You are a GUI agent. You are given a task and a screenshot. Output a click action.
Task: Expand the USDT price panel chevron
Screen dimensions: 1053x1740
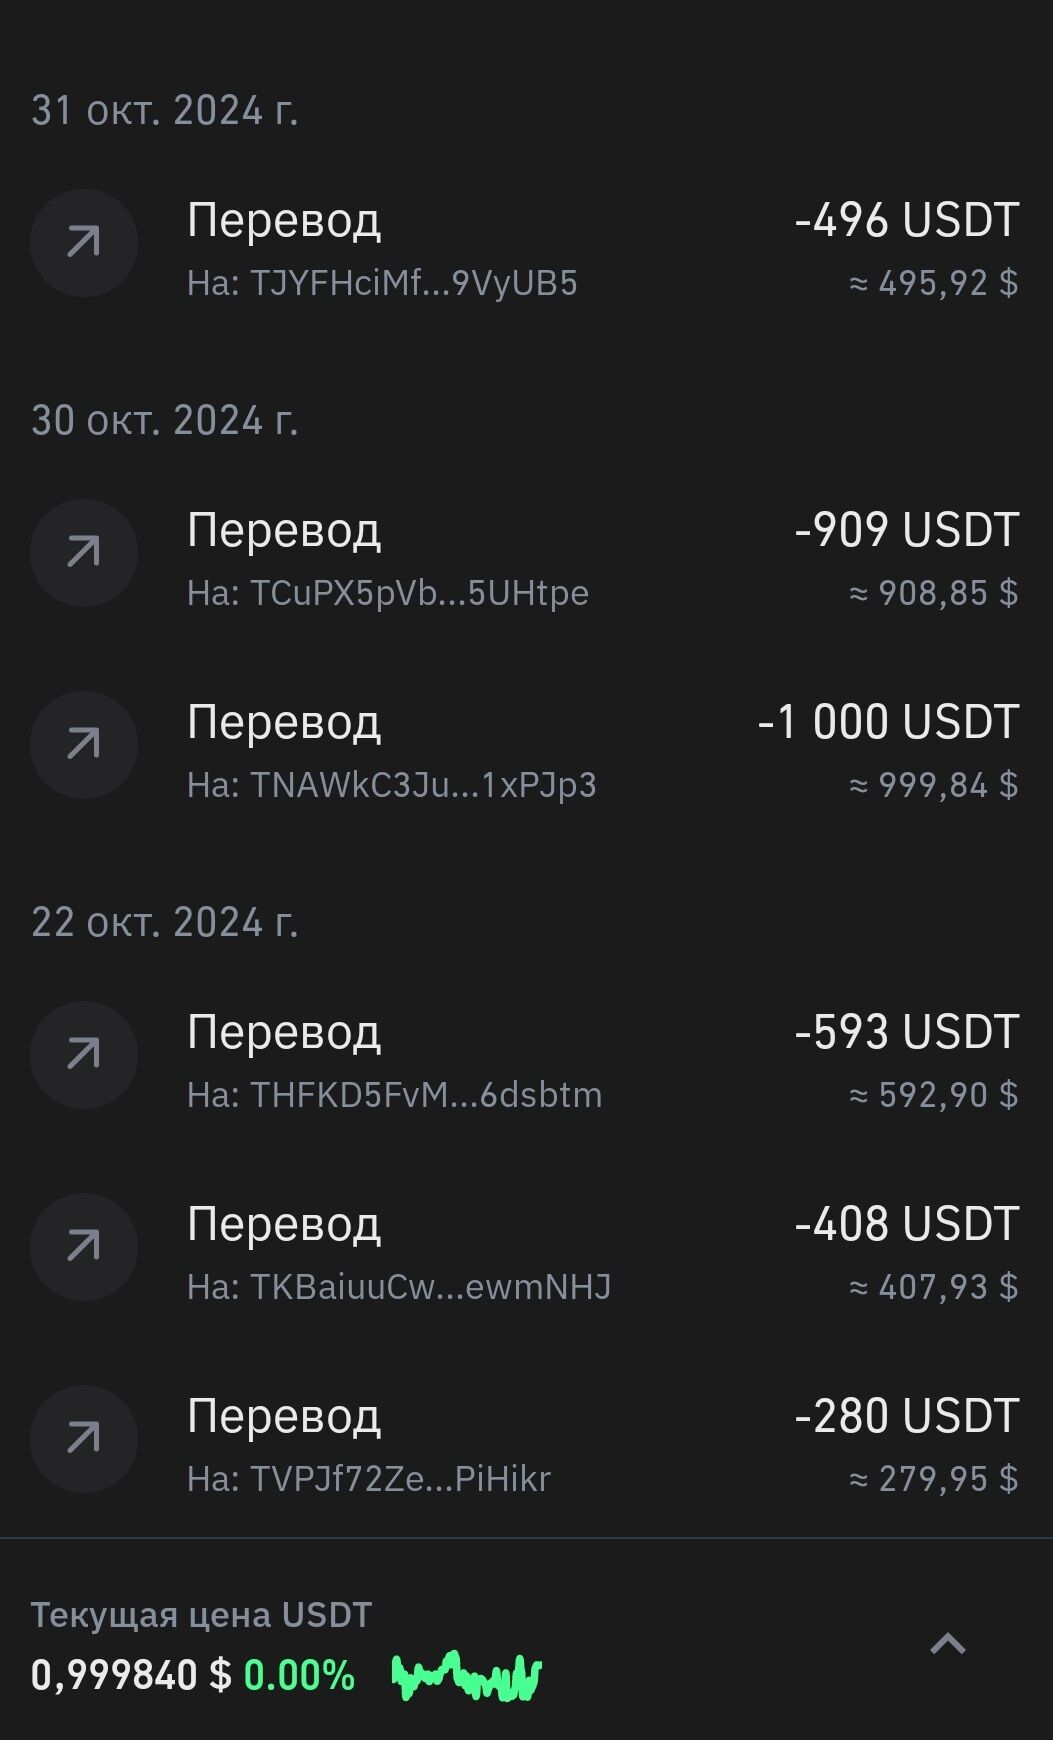point(948,1643)
